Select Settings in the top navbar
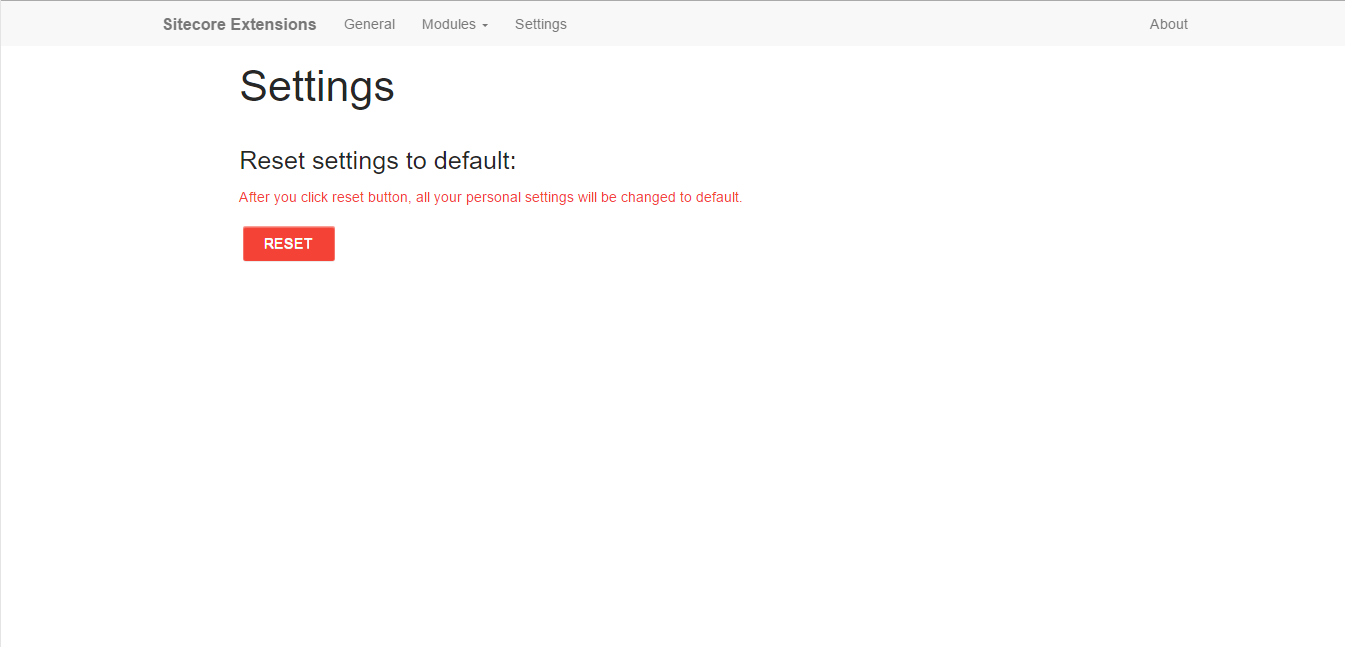1345x647 pixels. tap(541, 24)
